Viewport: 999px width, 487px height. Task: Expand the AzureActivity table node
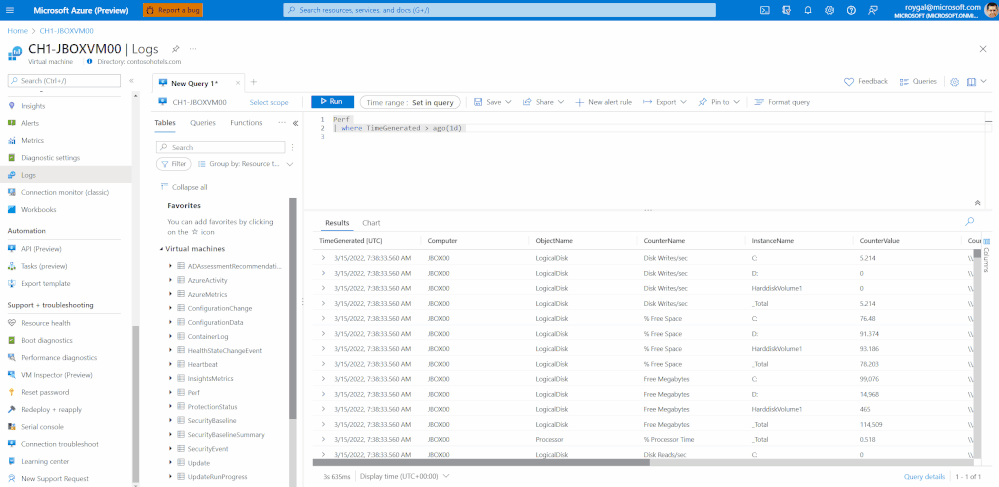(x=171, y=280)
